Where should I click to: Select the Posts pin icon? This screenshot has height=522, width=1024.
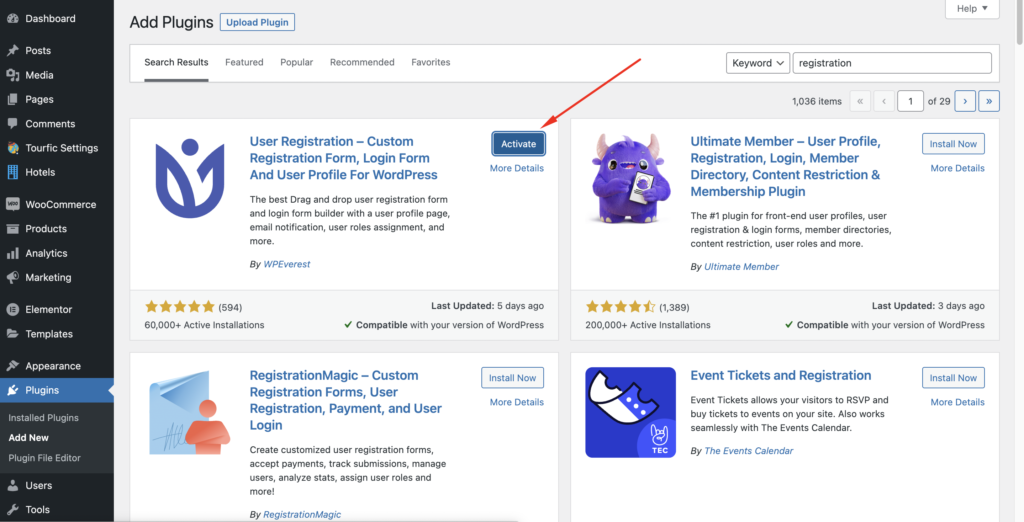coord(12,50)
